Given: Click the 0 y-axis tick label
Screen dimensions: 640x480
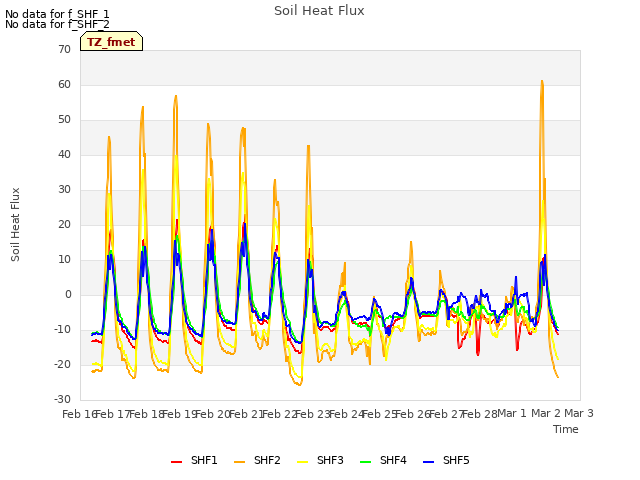Looking at the screenshot, I should coord(68,295).
